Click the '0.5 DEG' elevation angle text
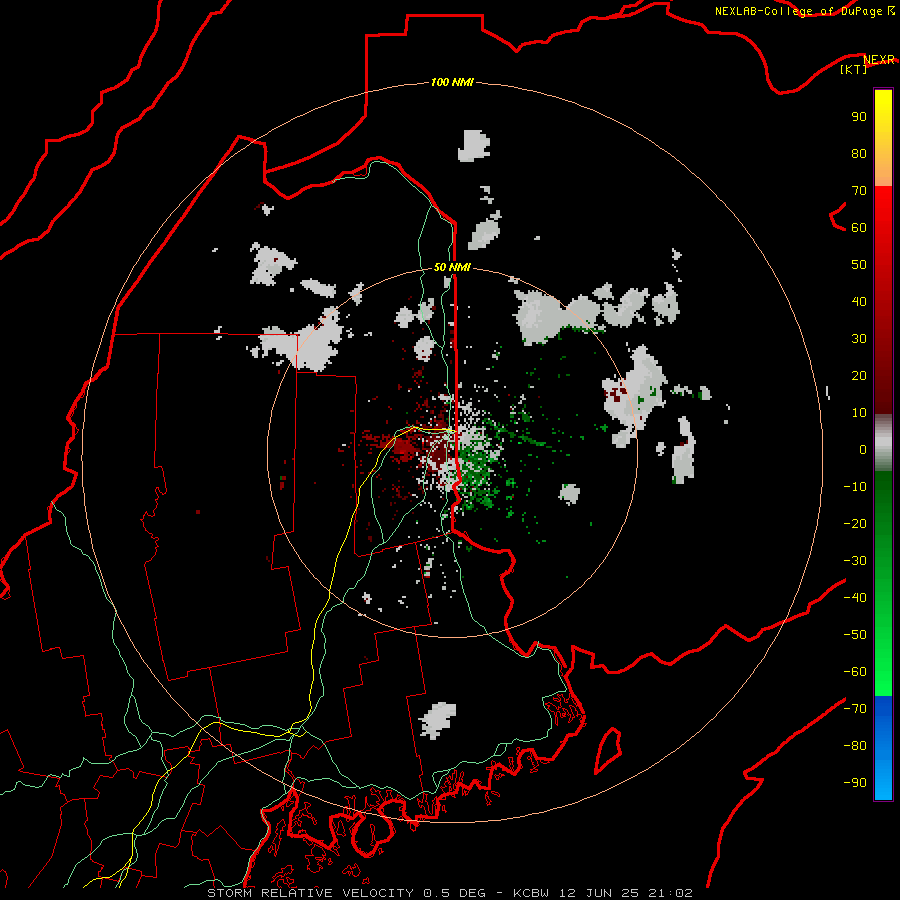The width and height of the screenshot is (900, 900). (455, 893)
